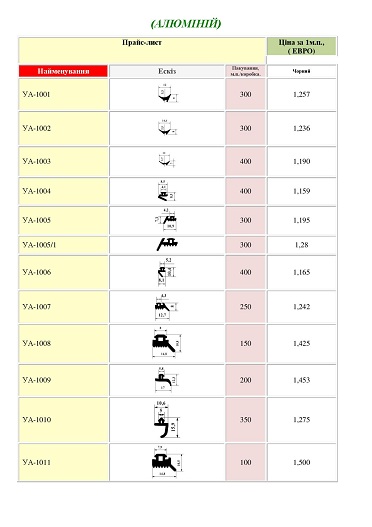The image size is (372, 527).
Task: Click the УА-1006 name cell
Action: pyautogui.click(x=64, y=272)
